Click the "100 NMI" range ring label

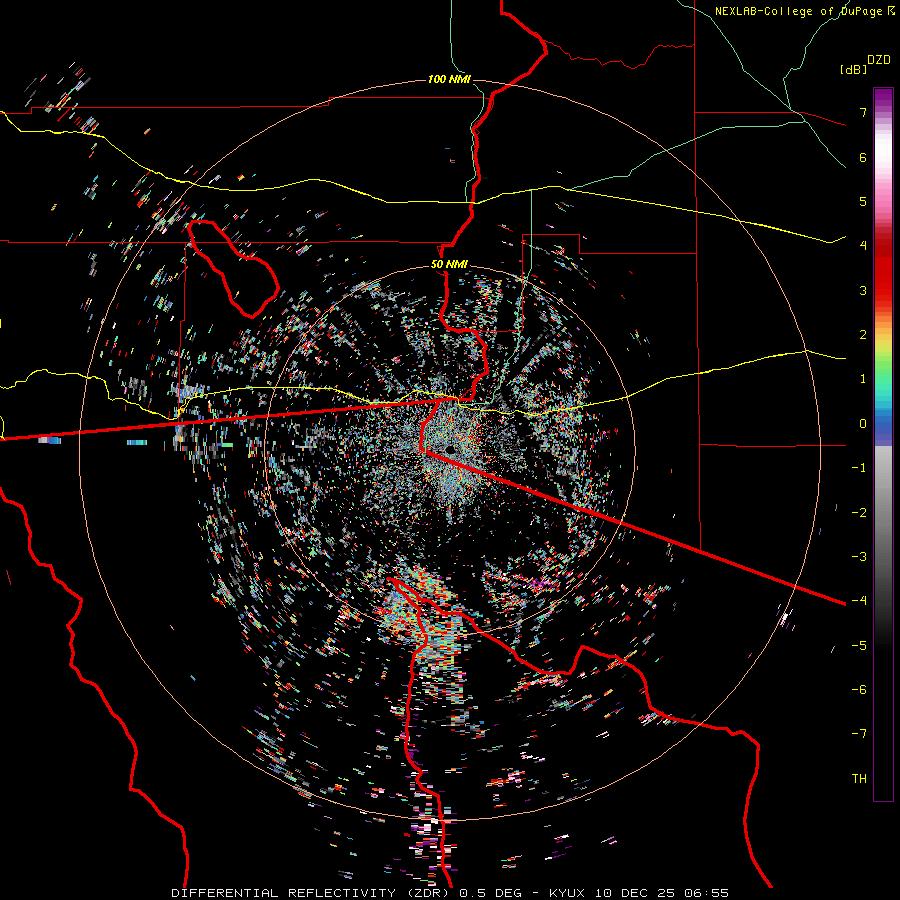(449, 79)
